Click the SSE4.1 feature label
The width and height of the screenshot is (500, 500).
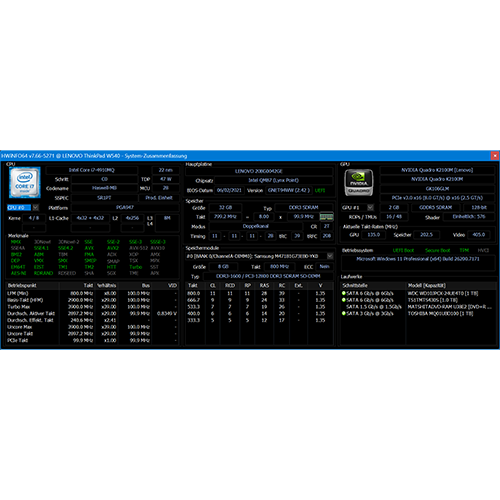(x=41, y=248)
